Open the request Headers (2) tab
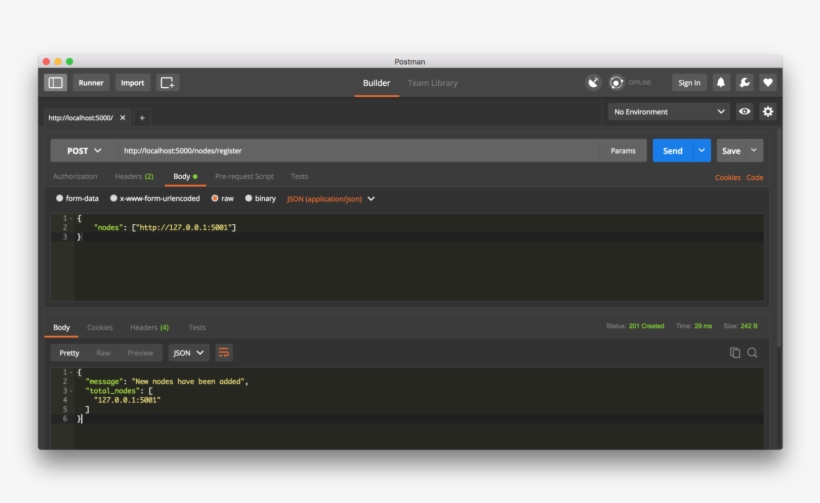The image size is (820, 503). pos(134,176)
